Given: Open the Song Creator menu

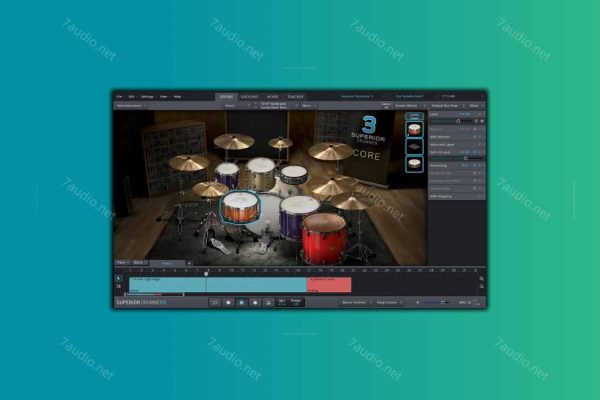Looking at the screenshot, I should click(389, 302).
